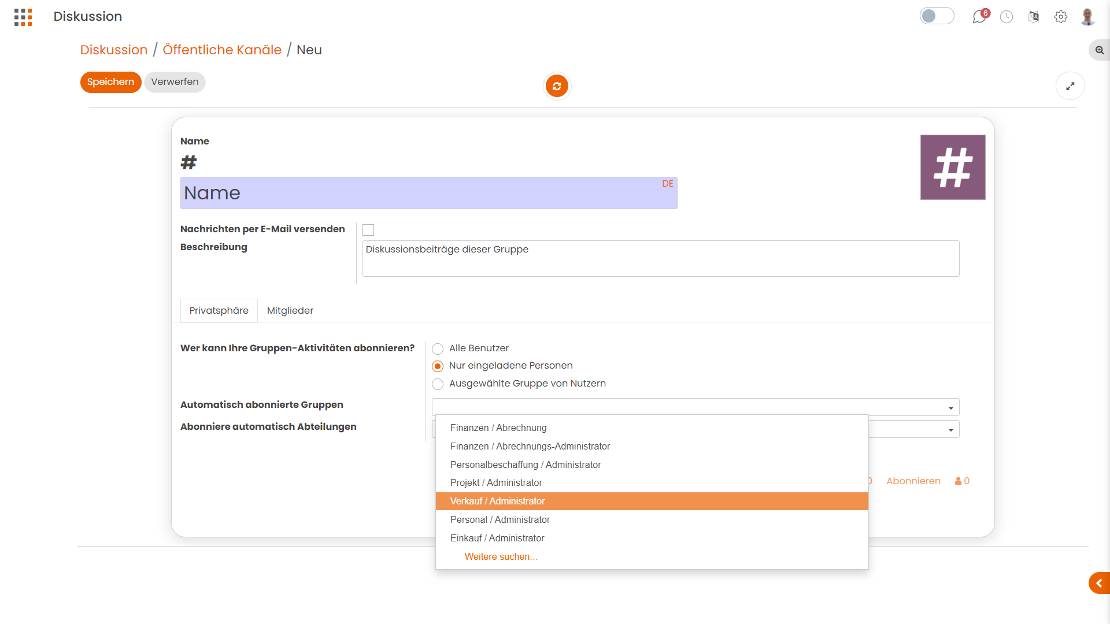Click the orange side panel arrow
This screenshot has height=624, width=1110.
[1099, 583]
